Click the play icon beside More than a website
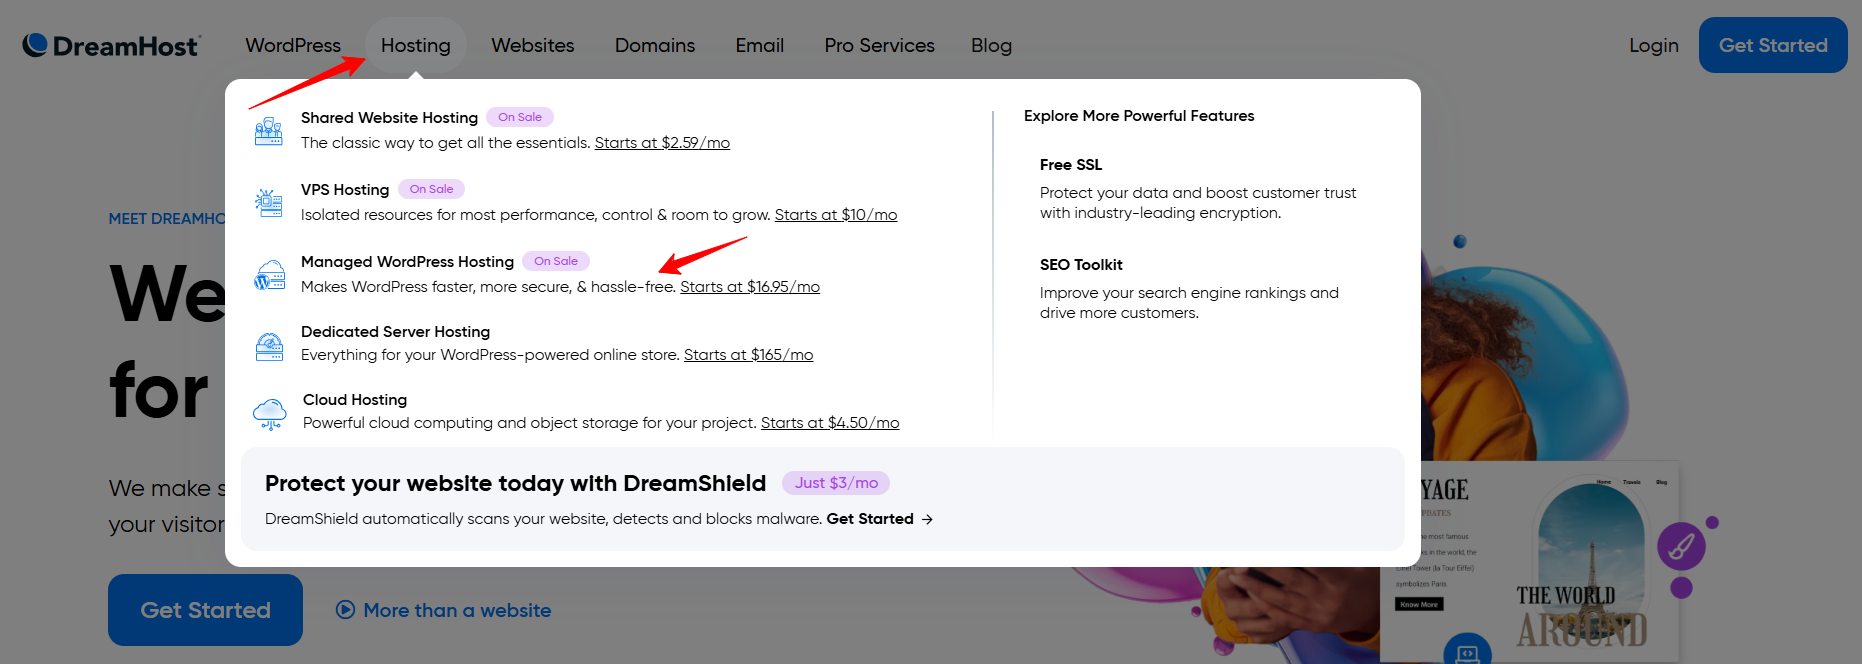 (345, 610)
